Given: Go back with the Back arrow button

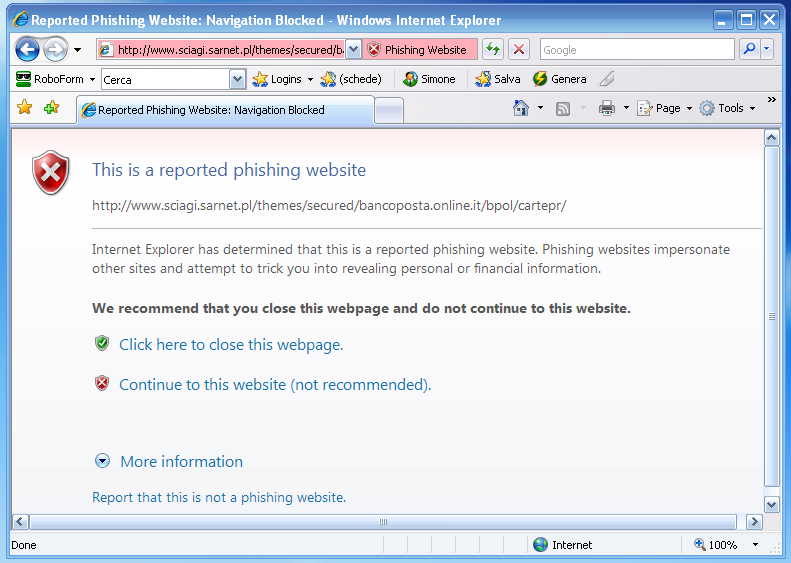Looking at the screenshot, I should [27, 49].
